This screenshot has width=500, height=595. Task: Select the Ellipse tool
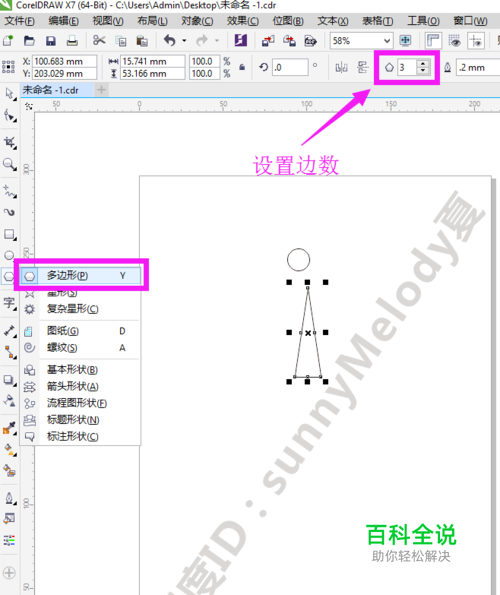(9, 255)
